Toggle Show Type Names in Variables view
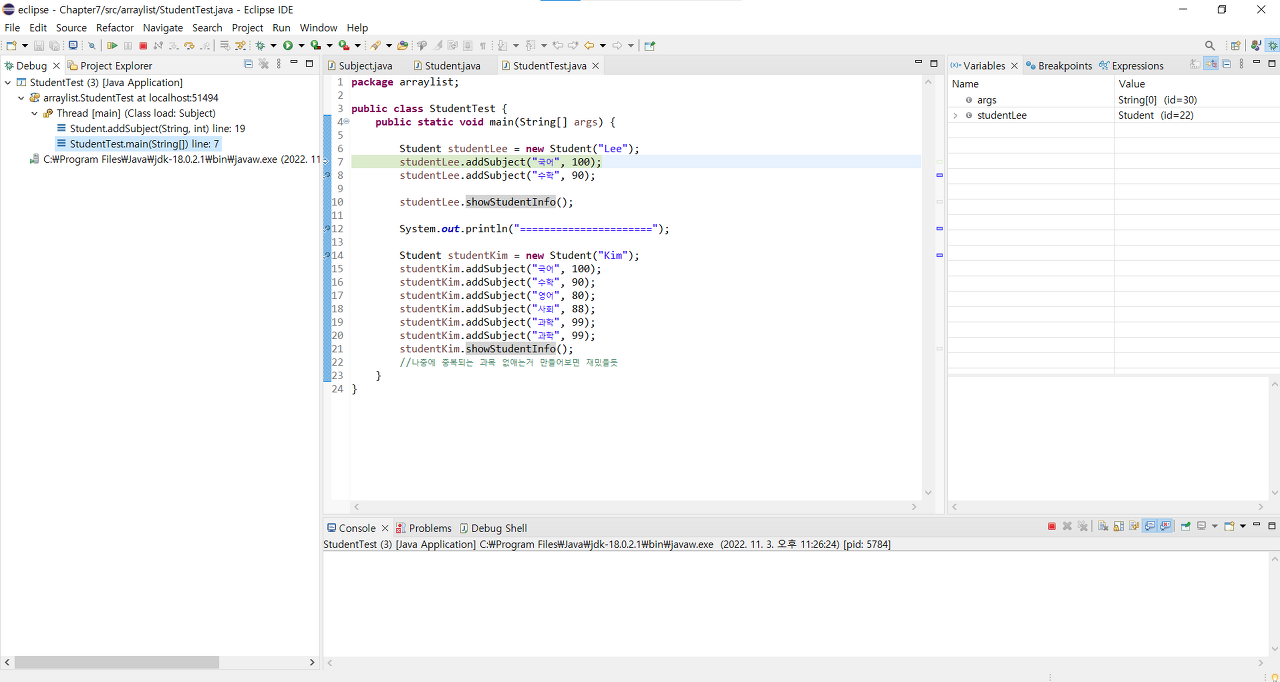Screen dimensions: 1280x682 coord(1195,64)
